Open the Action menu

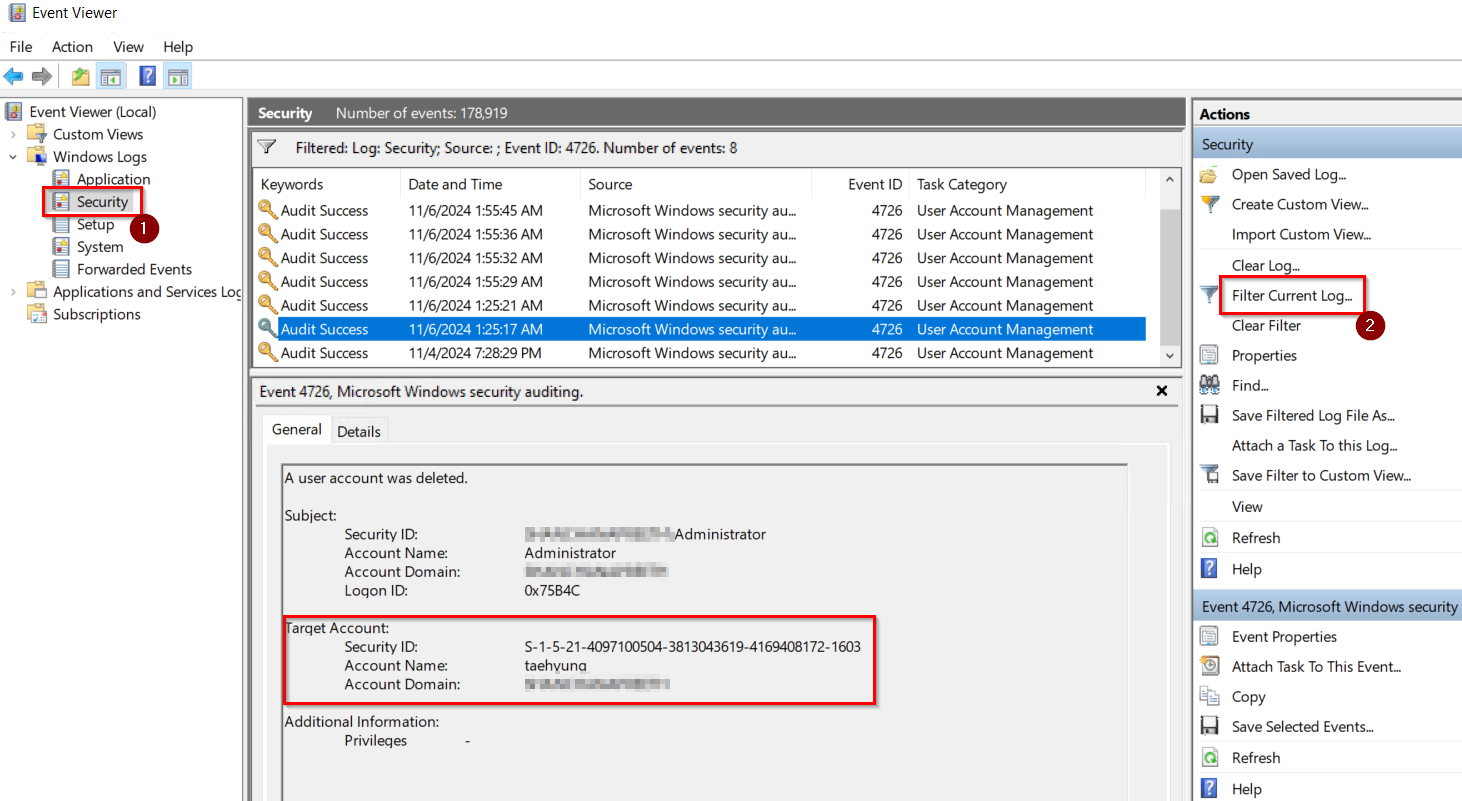tap(72, 46)
